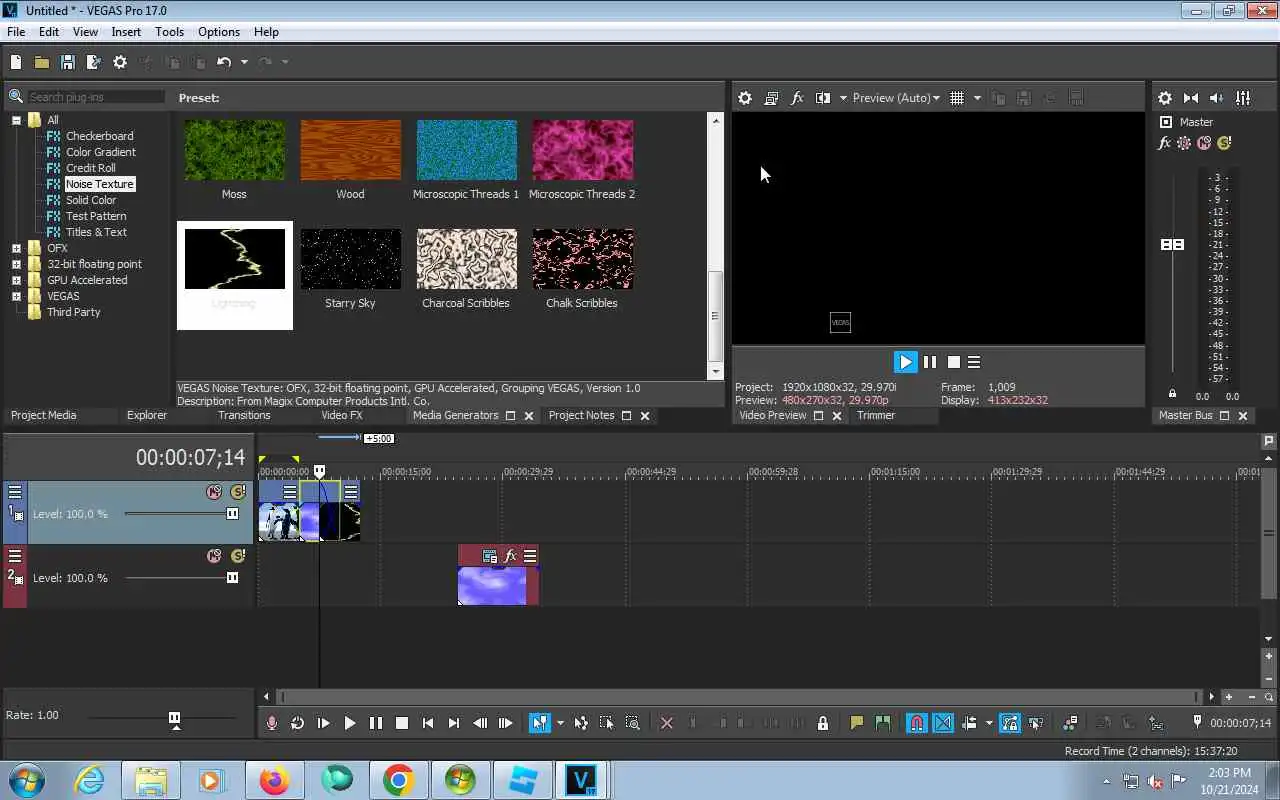
Task: Open Split Screen View dropdown arrow
Action: [x=843, y=98]
